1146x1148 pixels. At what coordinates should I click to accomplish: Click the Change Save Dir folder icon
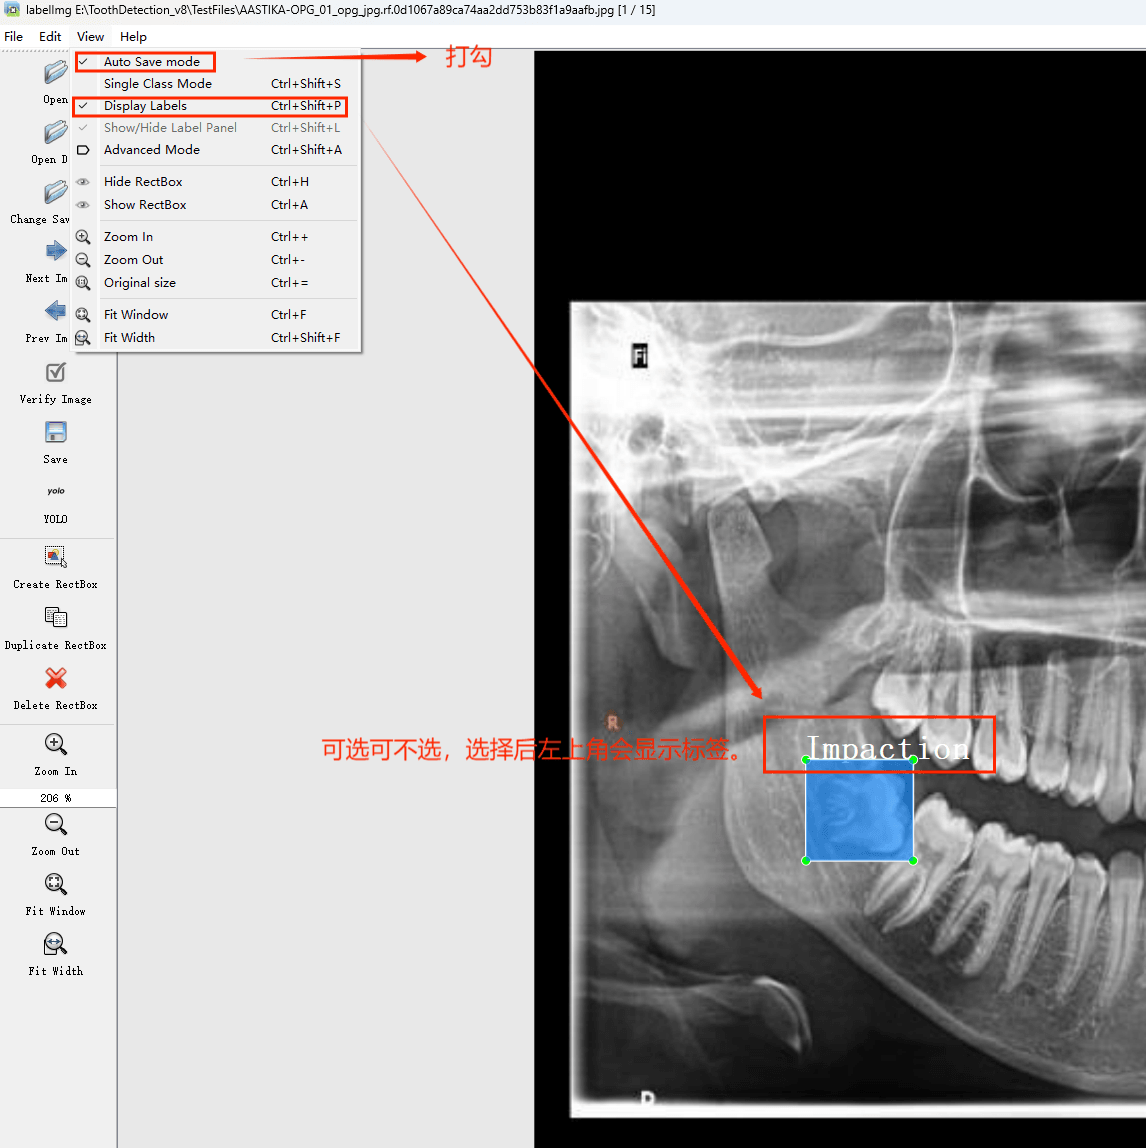click(56, 193)
